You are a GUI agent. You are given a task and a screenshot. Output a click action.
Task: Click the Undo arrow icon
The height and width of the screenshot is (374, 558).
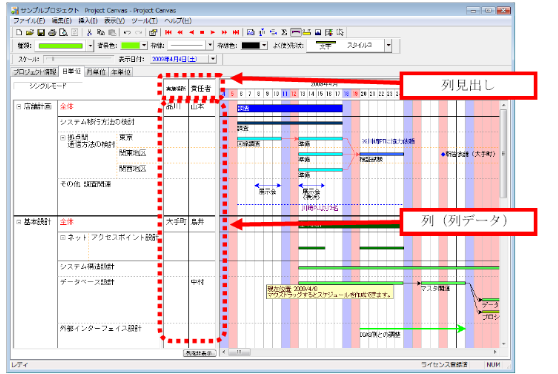point(127,32)
